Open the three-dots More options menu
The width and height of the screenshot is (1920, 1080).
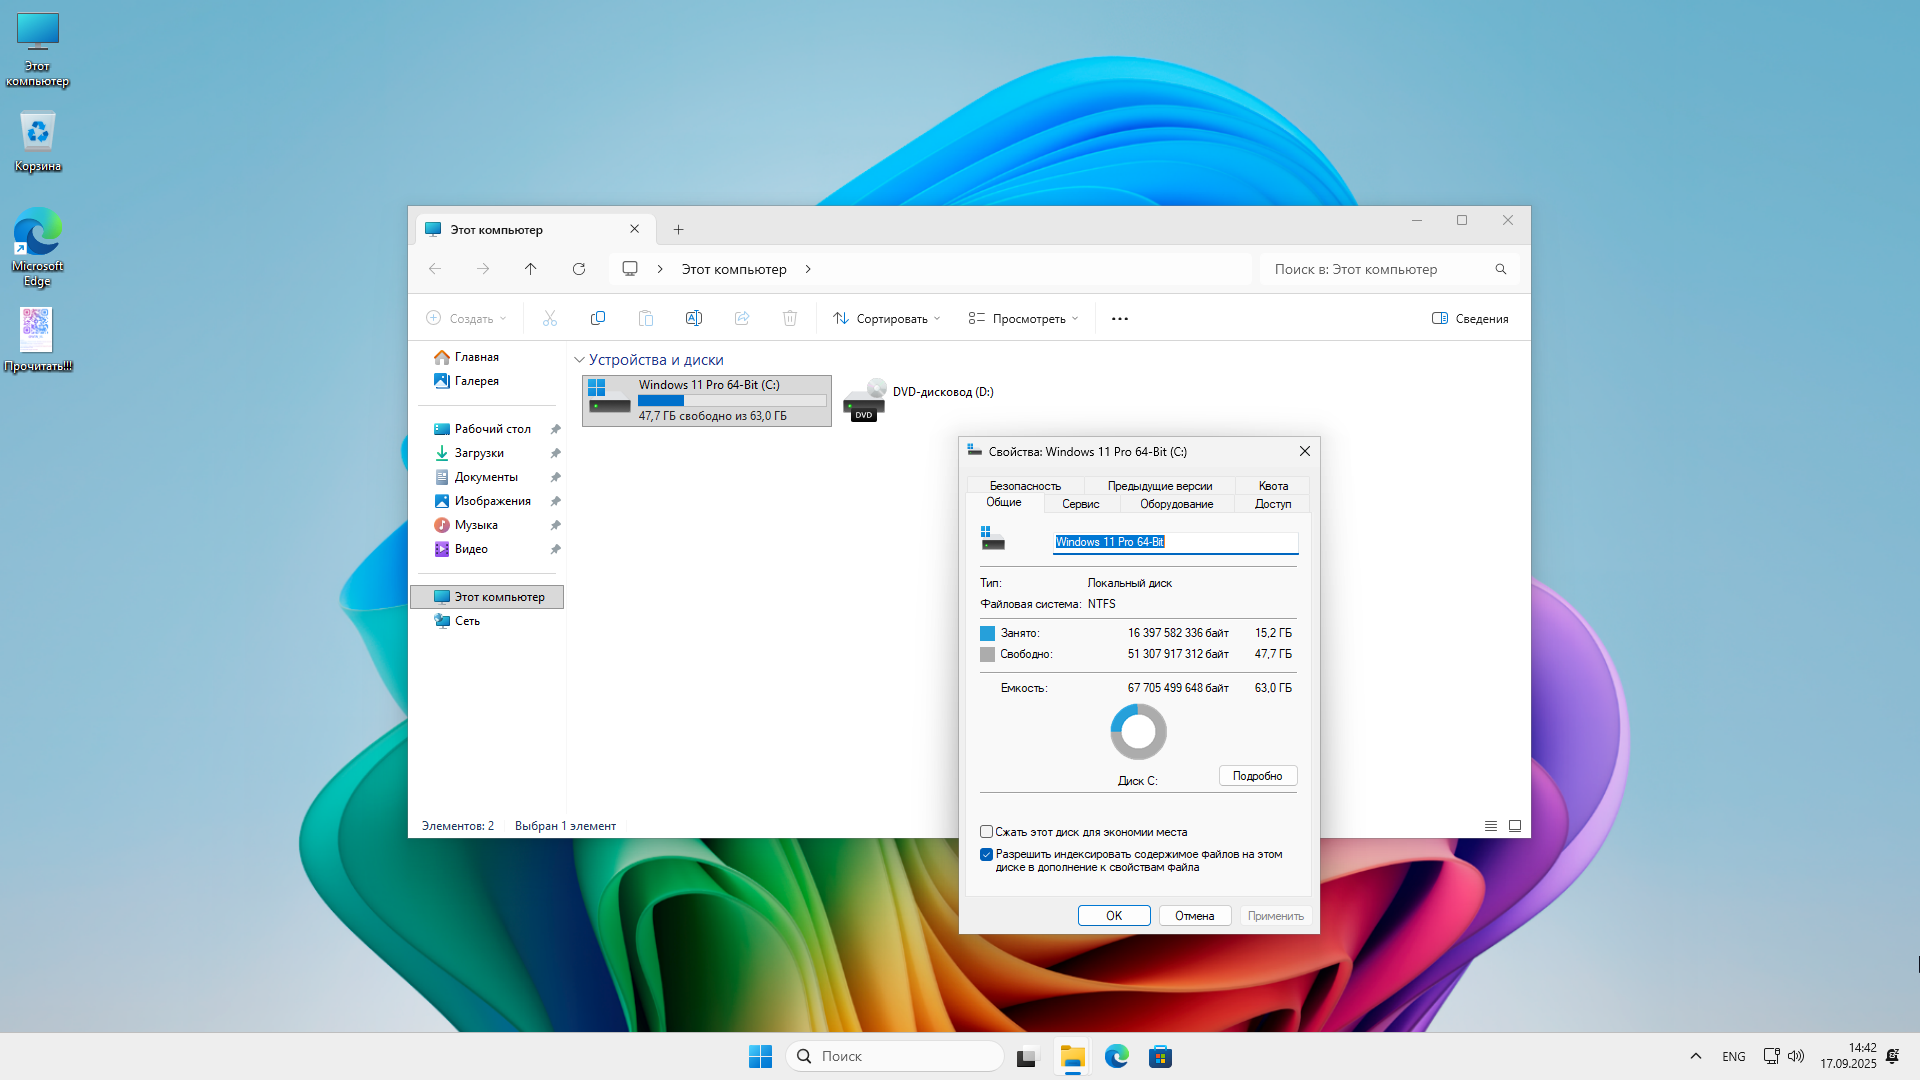pos(1120,319)
